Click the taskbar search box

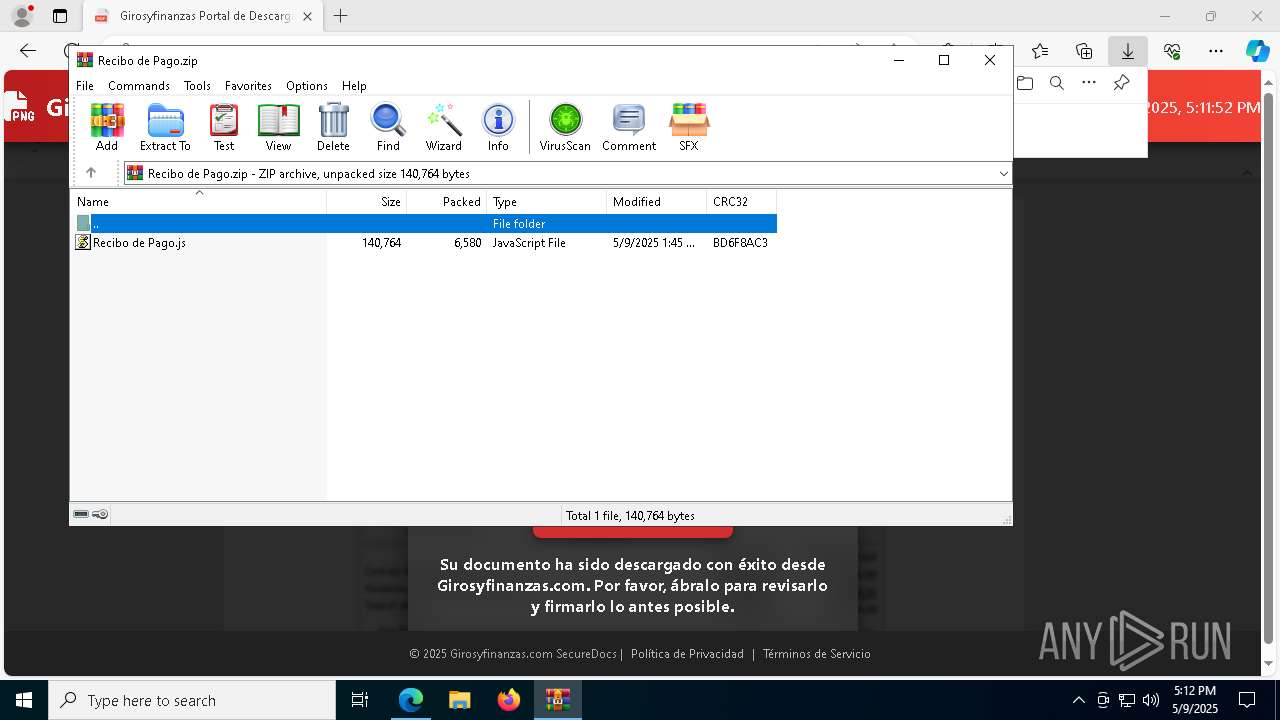pos(192,700)
